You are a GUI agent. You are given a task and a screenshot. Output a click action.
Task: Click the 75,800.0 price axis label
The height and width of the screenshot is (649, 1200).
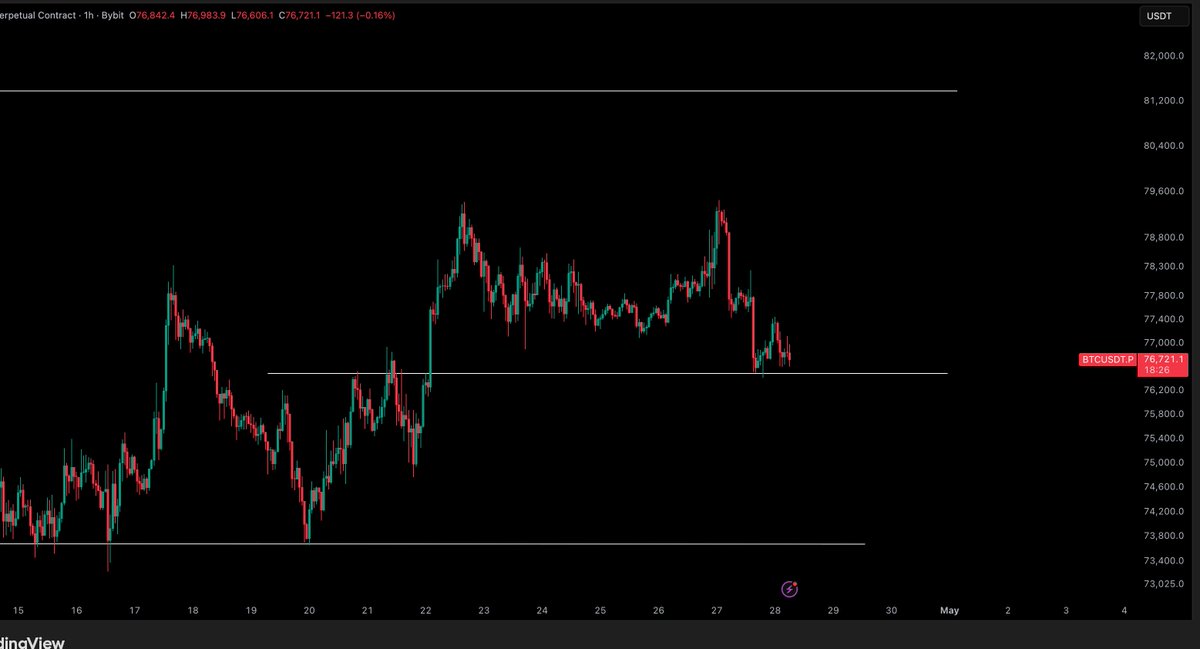click(x=1163, y=414)
